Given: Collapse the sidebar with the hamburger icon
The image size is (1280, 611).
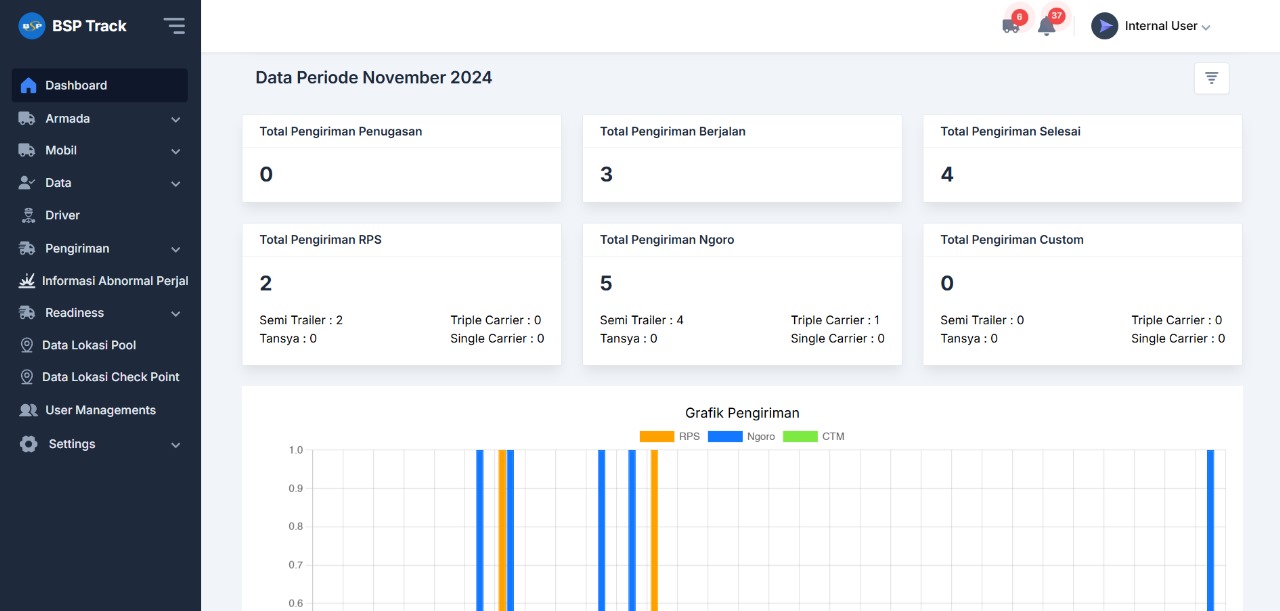Looking at the screenshot, I should (174, 26).
